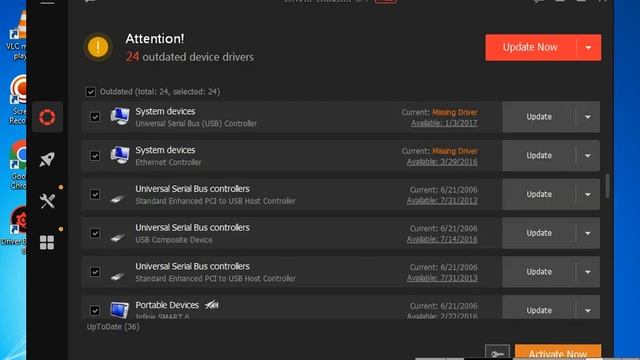Click the Ethernet Controller device icon

120,155
